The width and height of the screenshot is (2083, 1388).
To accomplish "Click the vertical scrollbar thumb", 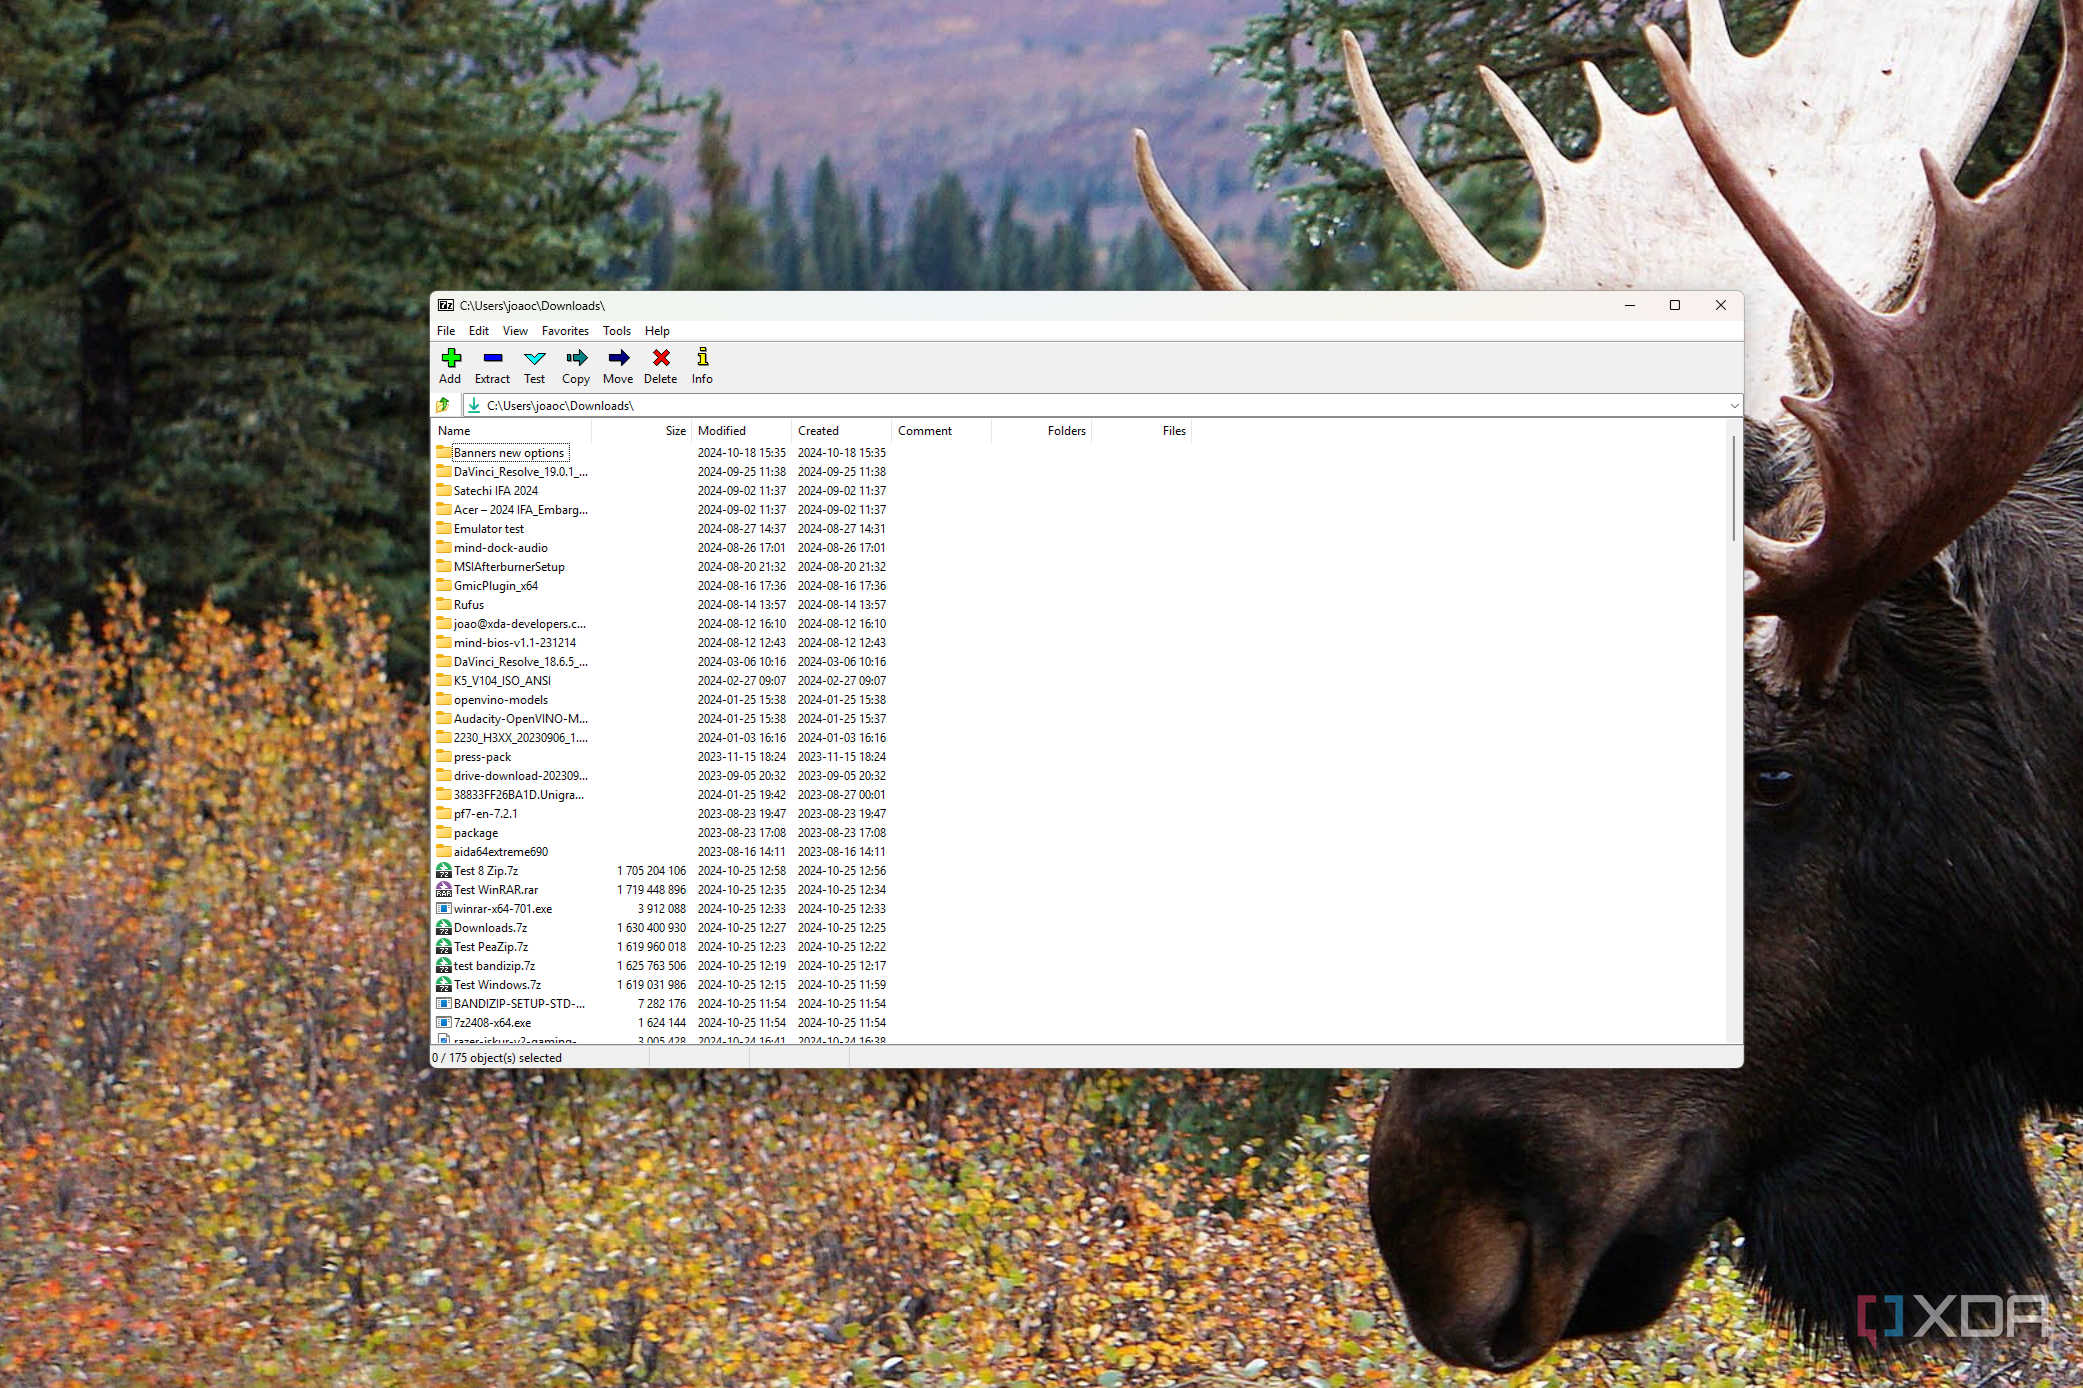I will click(1733, 487).
